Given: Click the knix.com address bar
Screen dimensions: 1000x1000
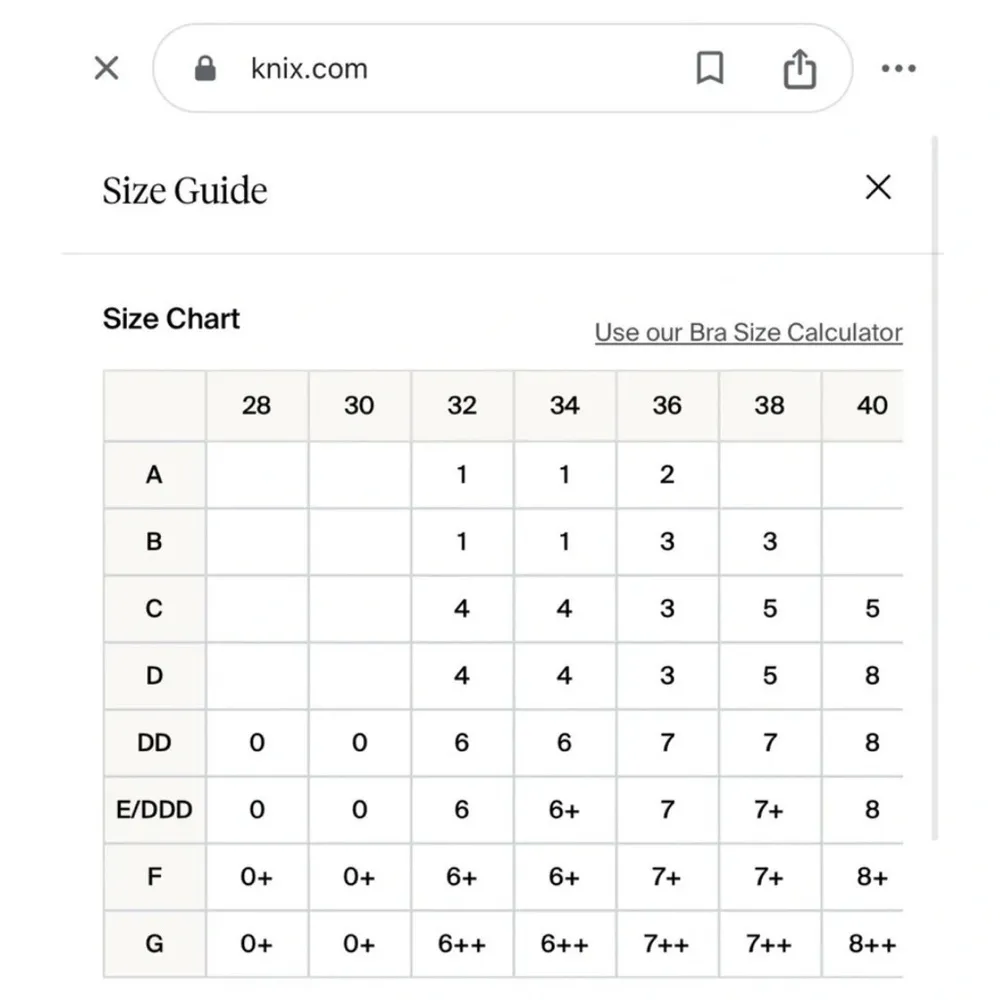Looking at the screenshot, I should click(x=450, y=68).
